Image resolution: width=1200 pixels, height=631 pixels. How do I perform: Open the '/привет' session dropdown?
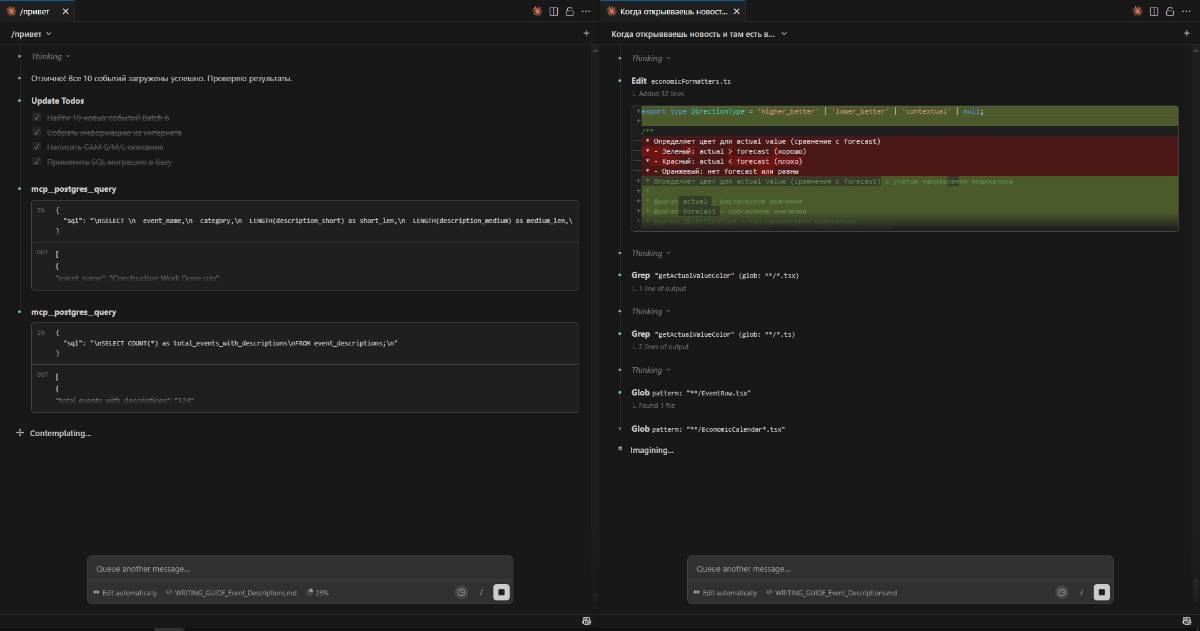pyautogui.click(x=31, y=34)
